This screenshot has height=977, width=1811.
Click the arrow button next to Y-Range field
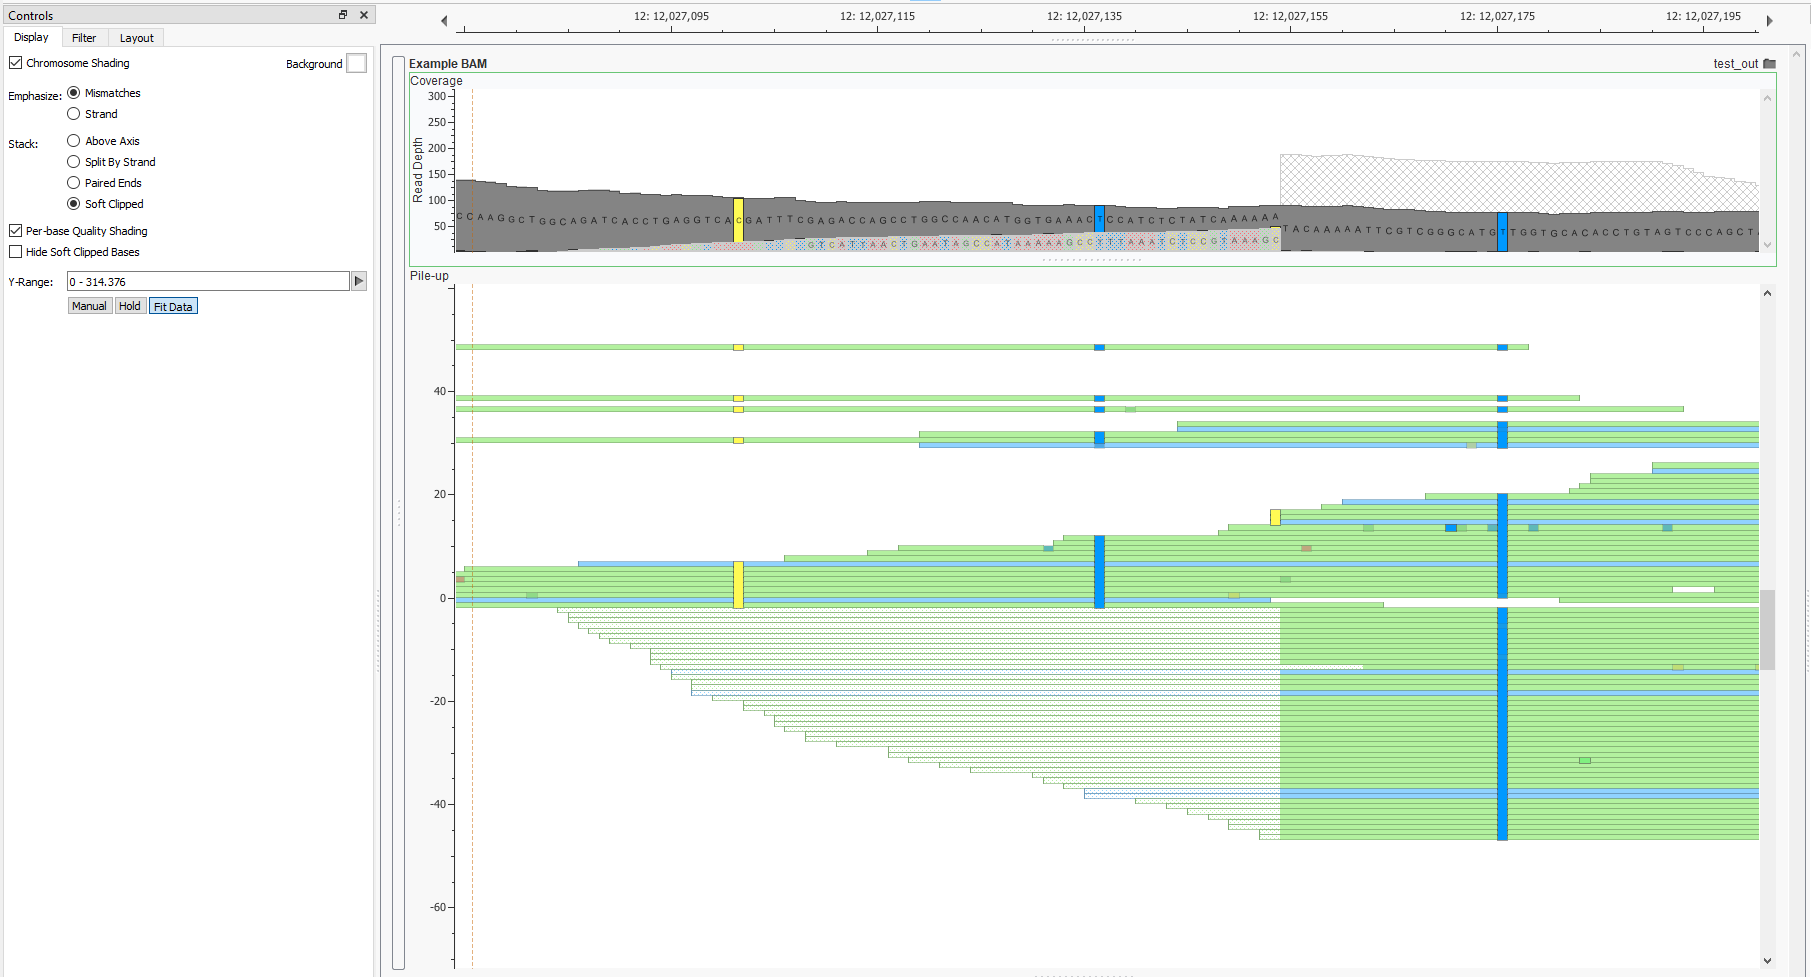[x=358, y=281]
